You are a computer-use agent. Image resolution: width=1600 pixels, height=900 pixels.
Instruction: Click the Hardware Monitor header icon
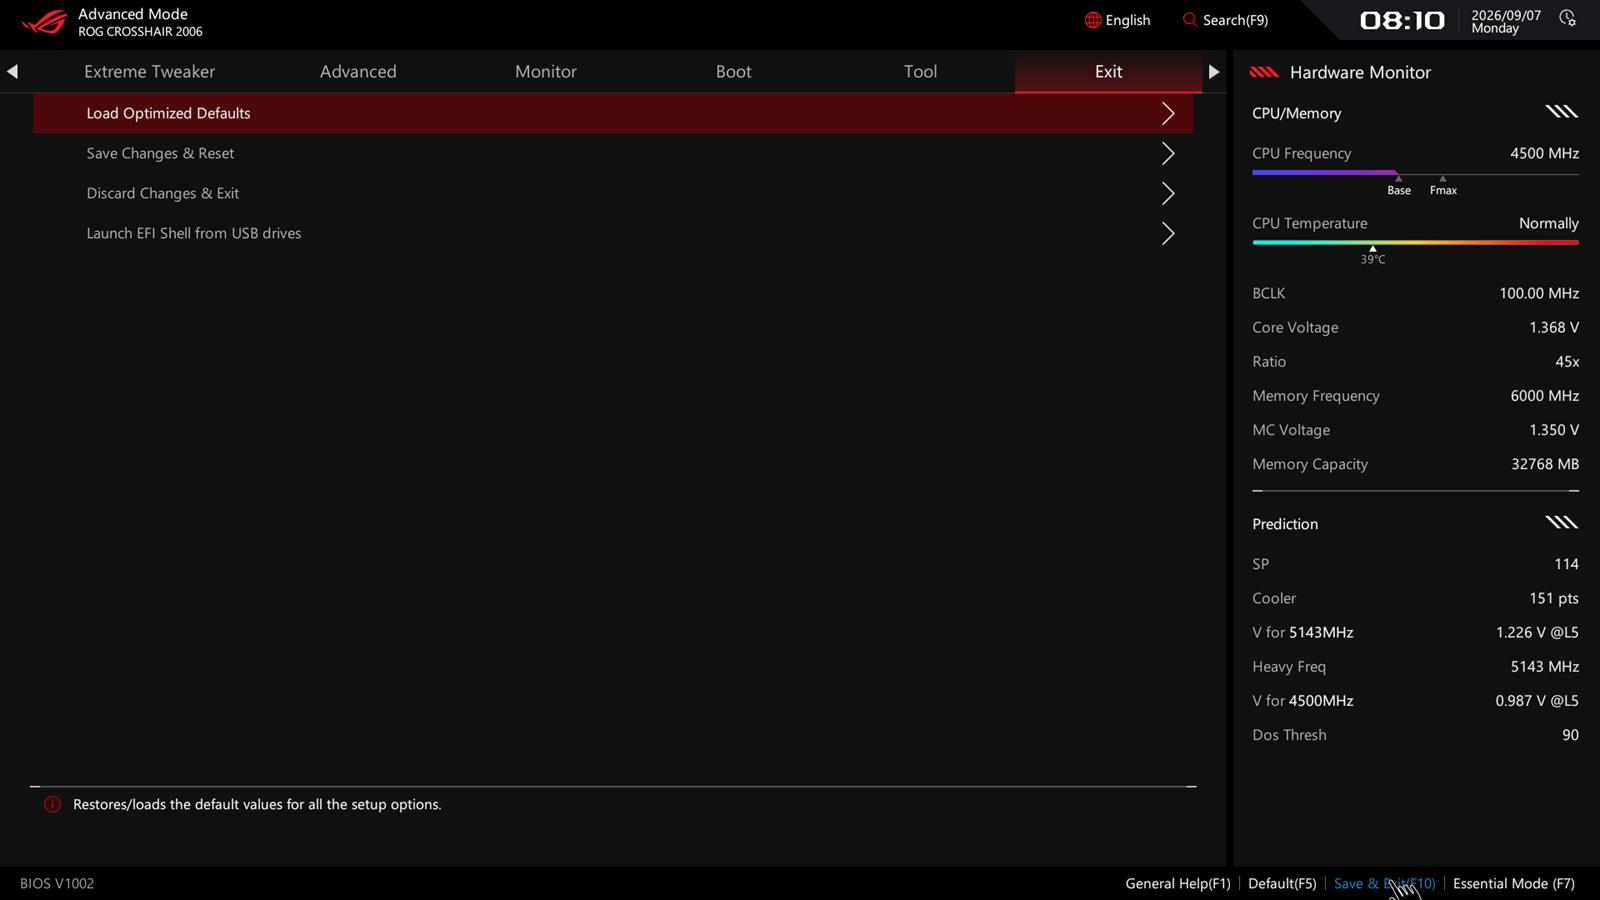1264,72
